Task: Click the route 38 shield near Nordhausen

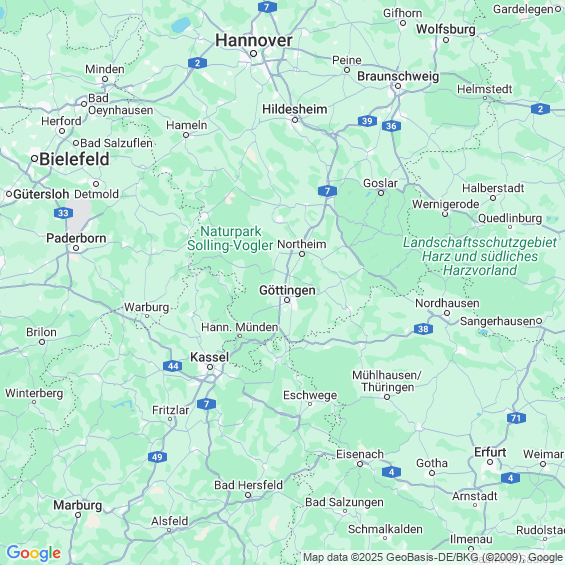Action: (423, 329)
